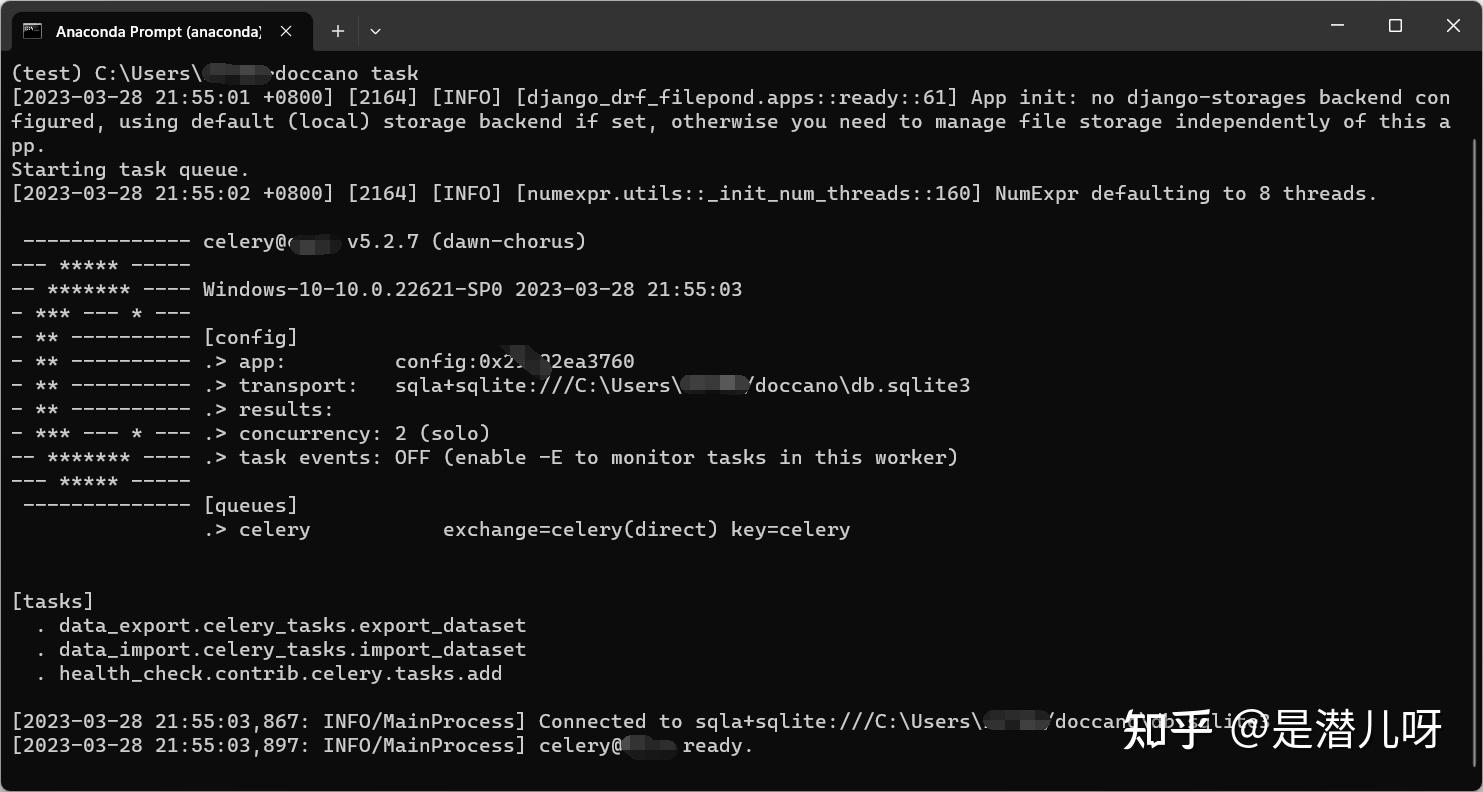Close the Anaconda Prompt tab
This screenshot has width=1483, height=792.
[286, 31]
